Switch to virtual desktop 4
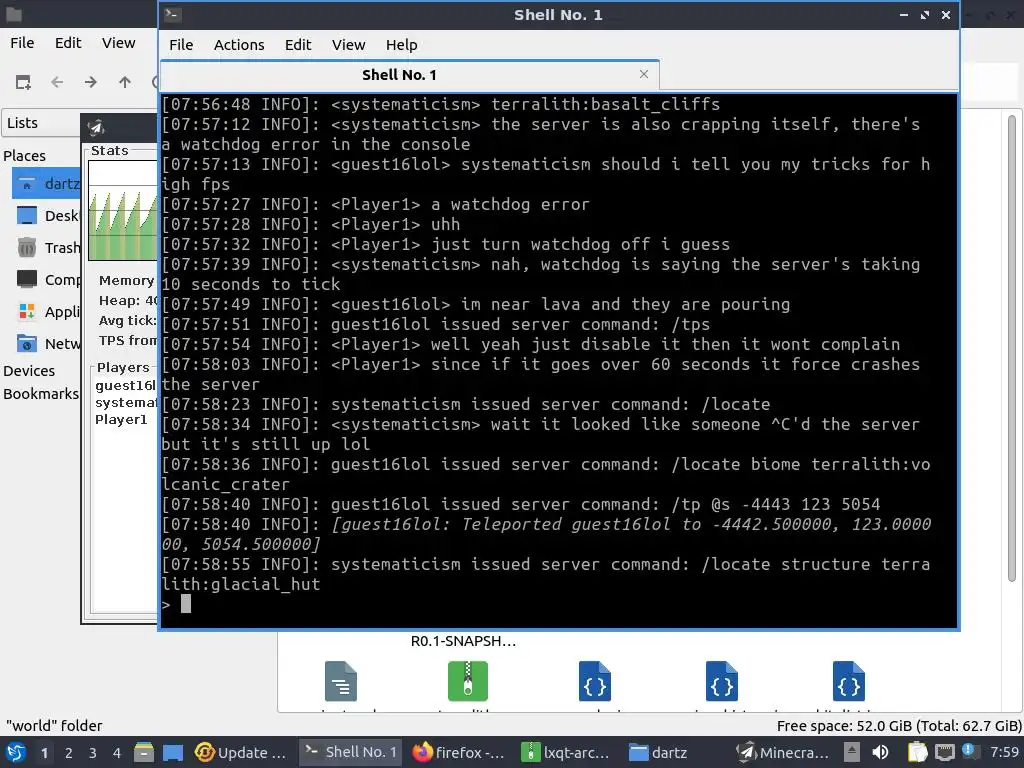Viewport: 1024px width, 768px height. 117,753
